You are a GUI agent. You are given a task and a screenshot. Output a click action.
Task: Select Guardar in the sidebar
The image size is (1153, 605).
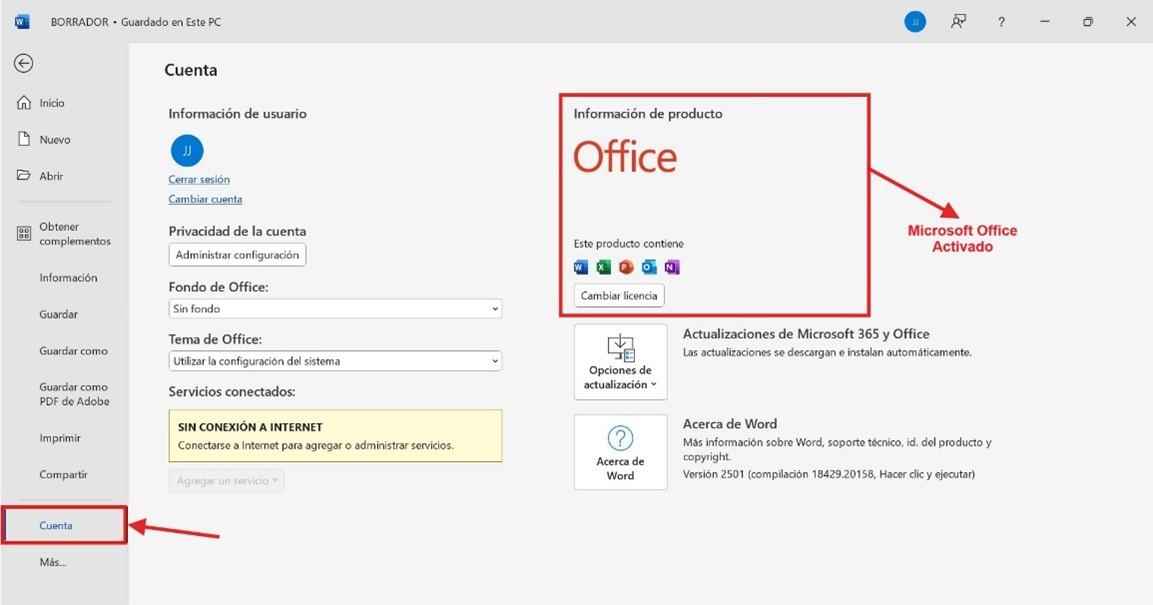[59, 314]
